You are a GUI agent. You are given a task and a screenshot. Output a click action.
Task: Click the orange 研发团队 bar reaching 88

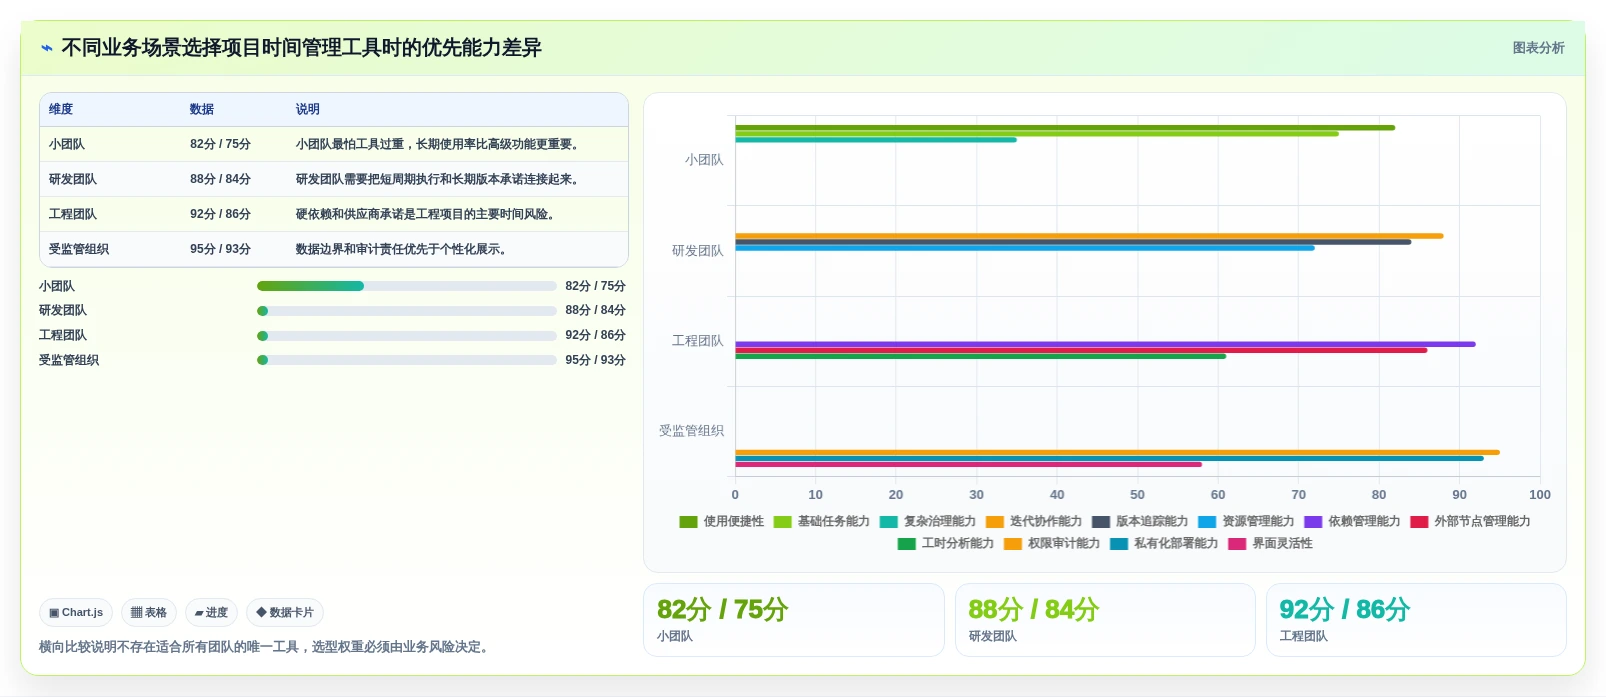1089,236
